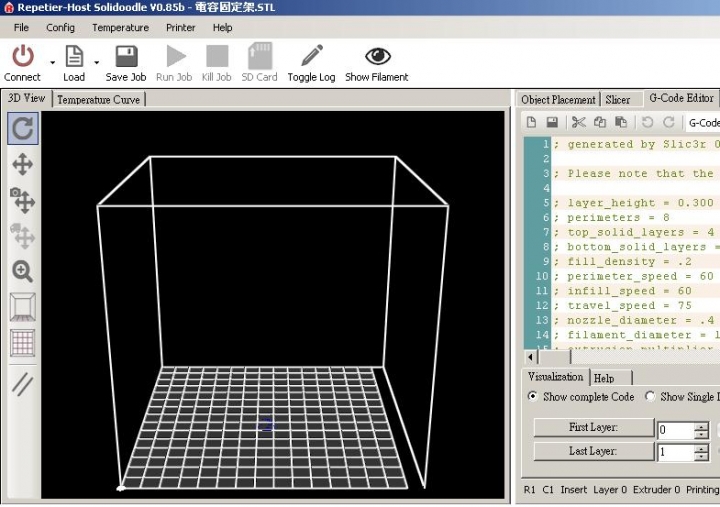The width and height of the screenshot is (720, 507).
Task: Expand the Load dropdown arrow
Action: tap(97, 62)
